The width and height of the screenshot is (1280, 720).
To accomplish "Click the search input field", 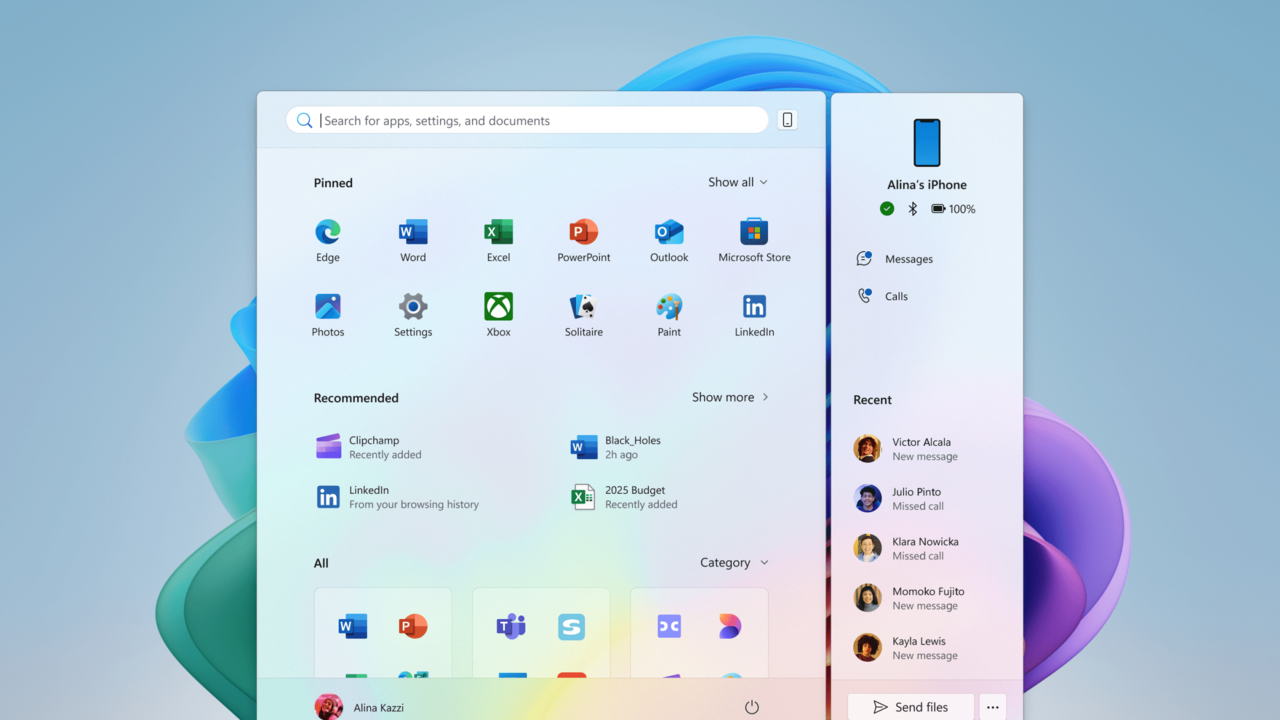I will [528, 120].
